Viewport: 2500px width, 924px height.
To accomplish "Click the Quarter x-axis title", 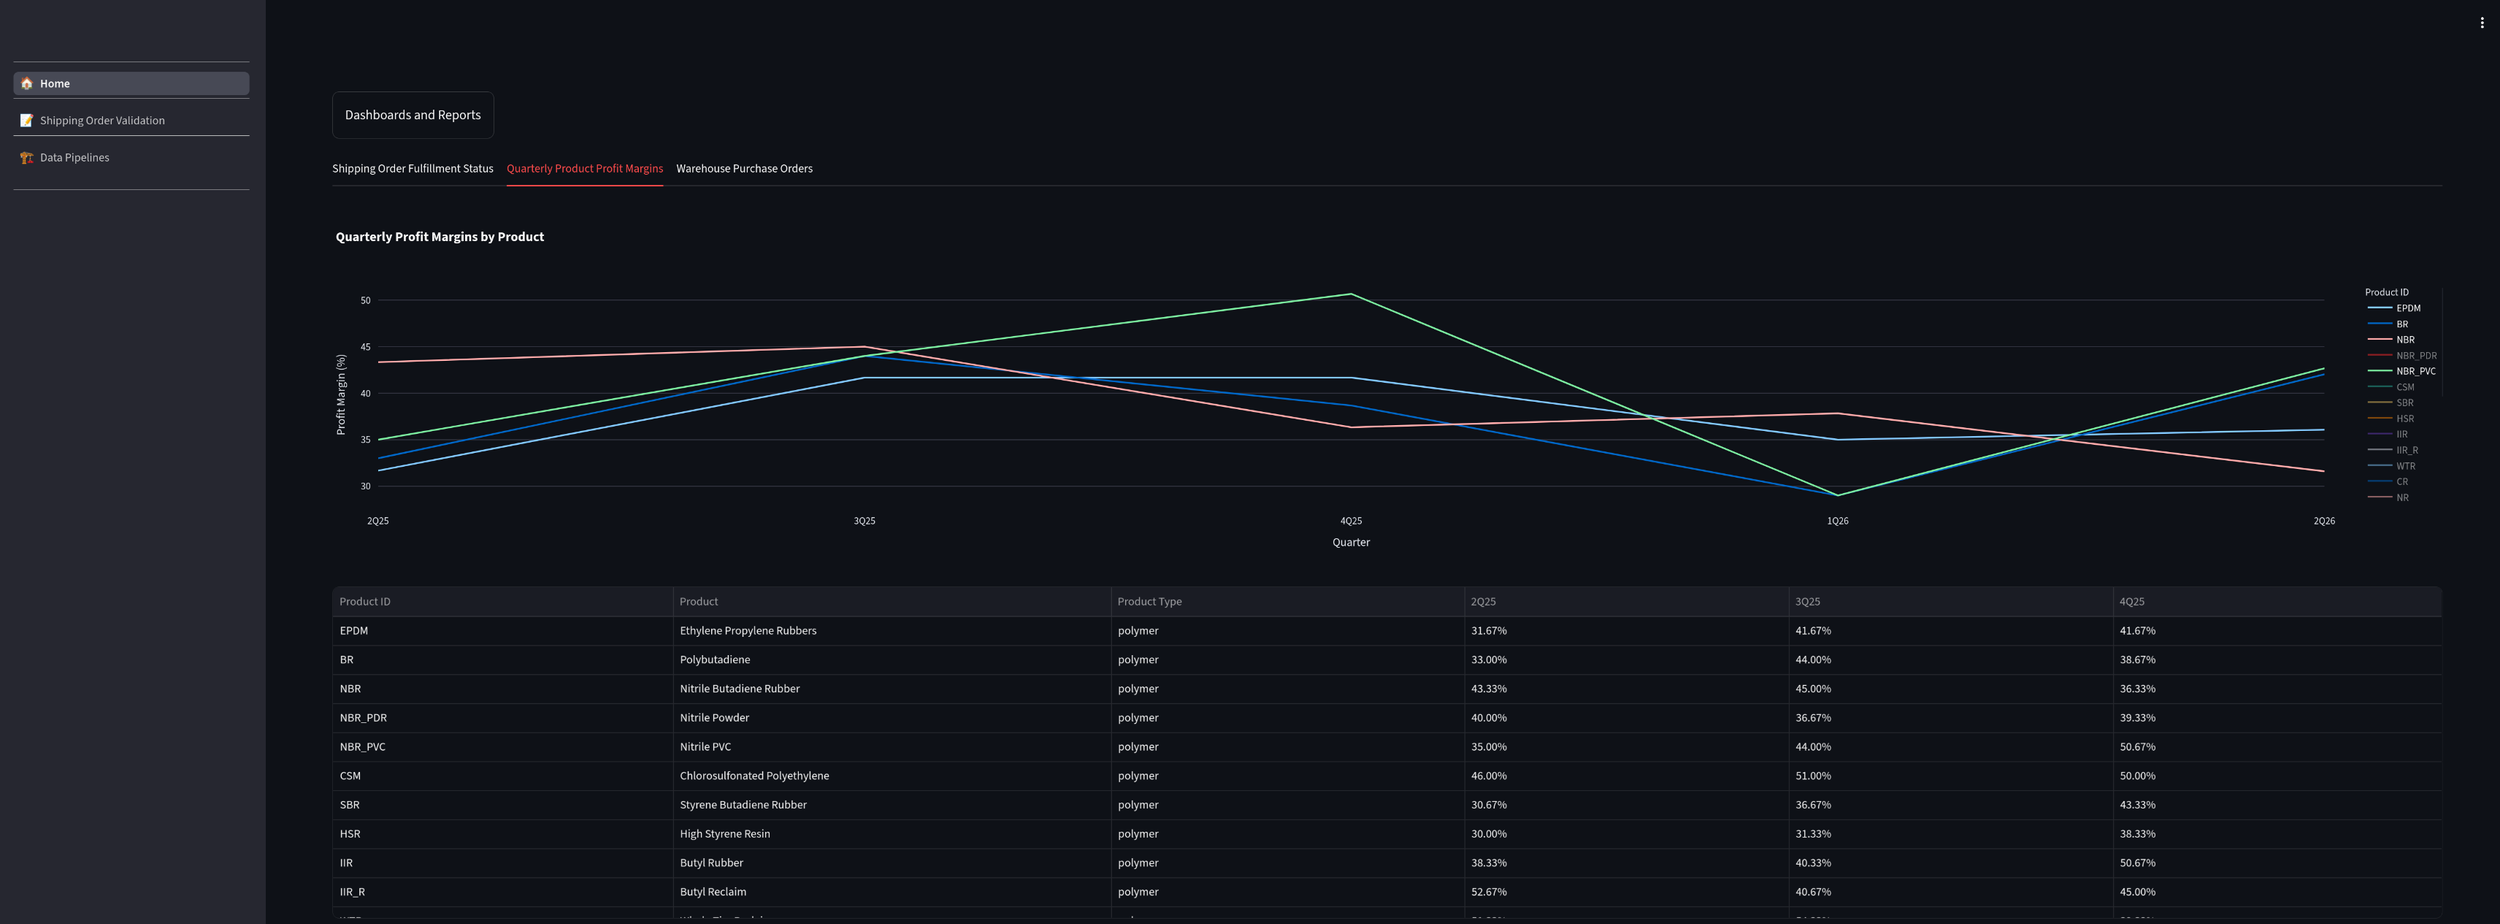I will tap(1351, 542).
